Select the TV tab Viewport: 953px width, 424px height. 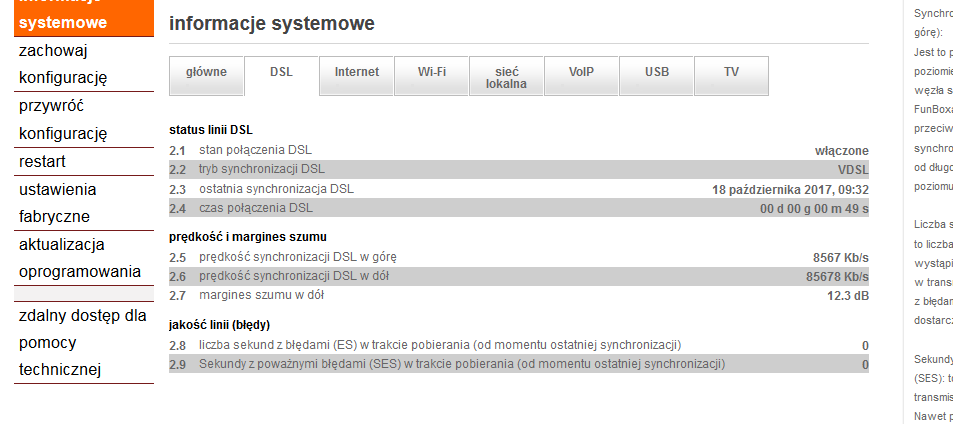click(x=731, y=73)
